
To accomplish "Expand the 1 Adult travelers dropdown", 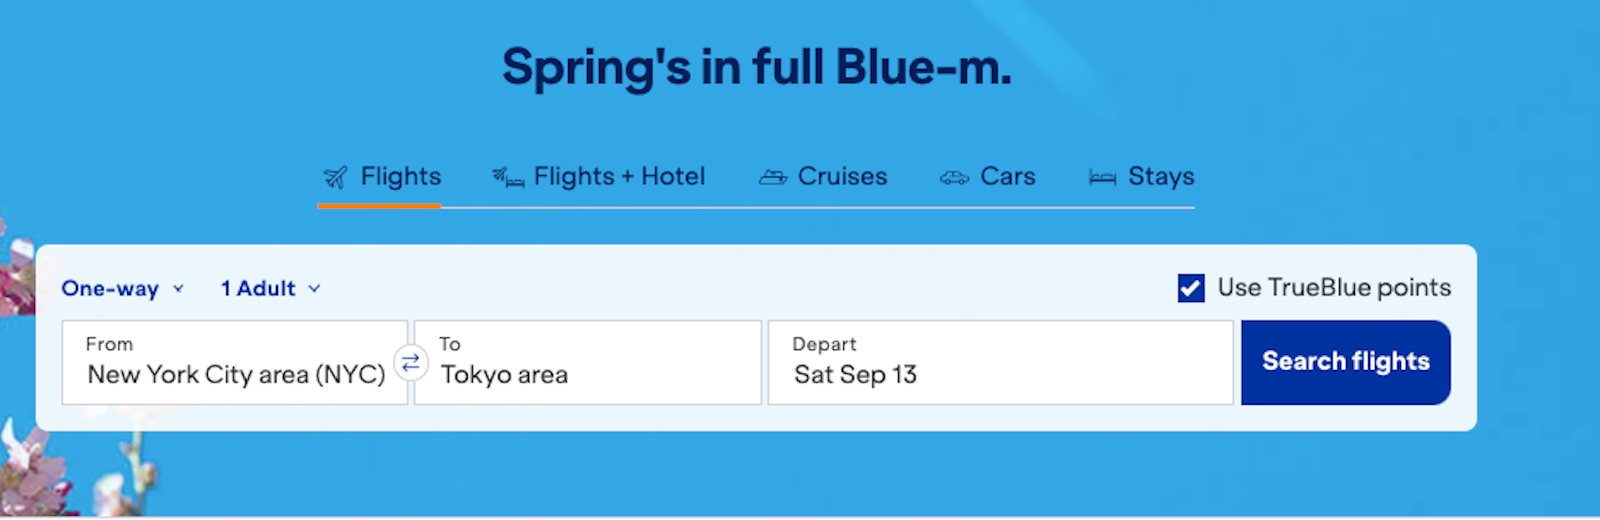I will click(258, 288).
